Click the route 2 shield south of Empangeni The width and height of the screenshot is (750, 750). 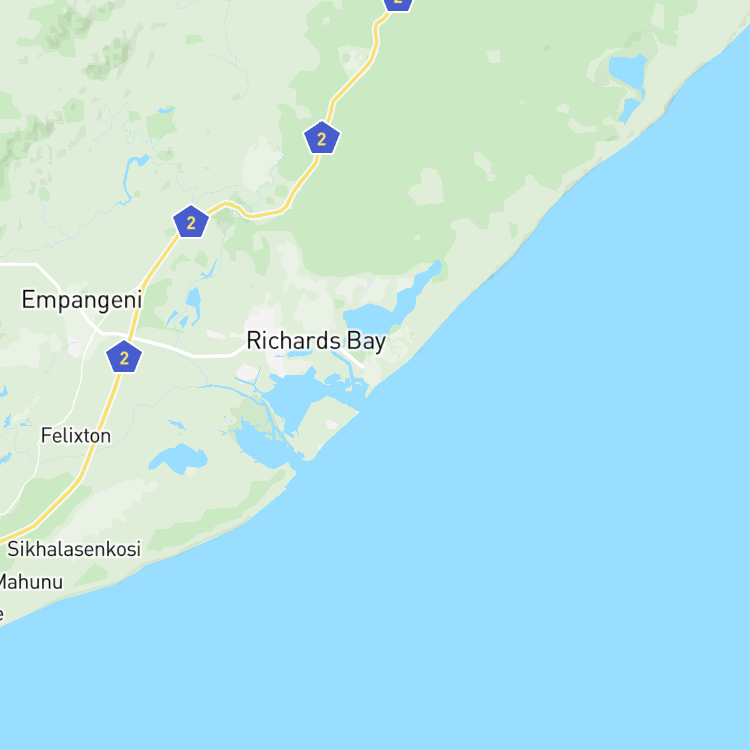tap(124, 357)
